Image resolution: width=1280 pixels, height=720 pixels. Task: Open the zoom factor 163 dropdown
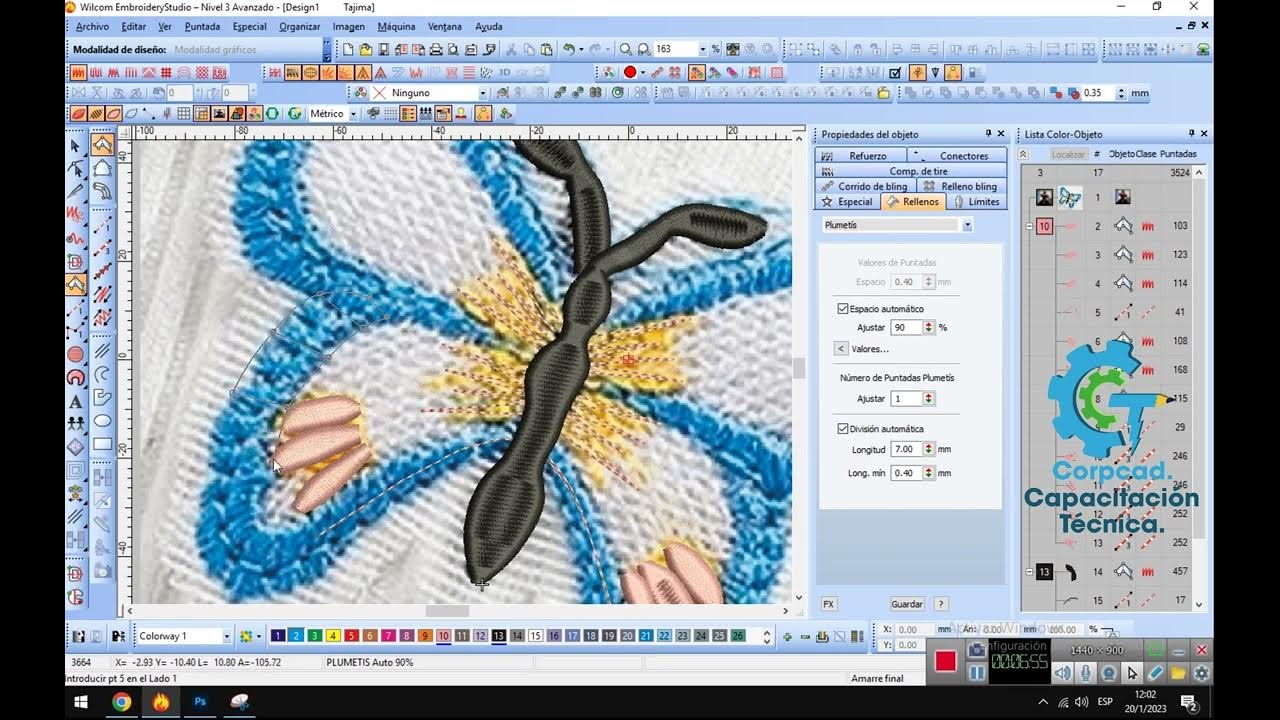pyautogui.click(x=702, y=49)
